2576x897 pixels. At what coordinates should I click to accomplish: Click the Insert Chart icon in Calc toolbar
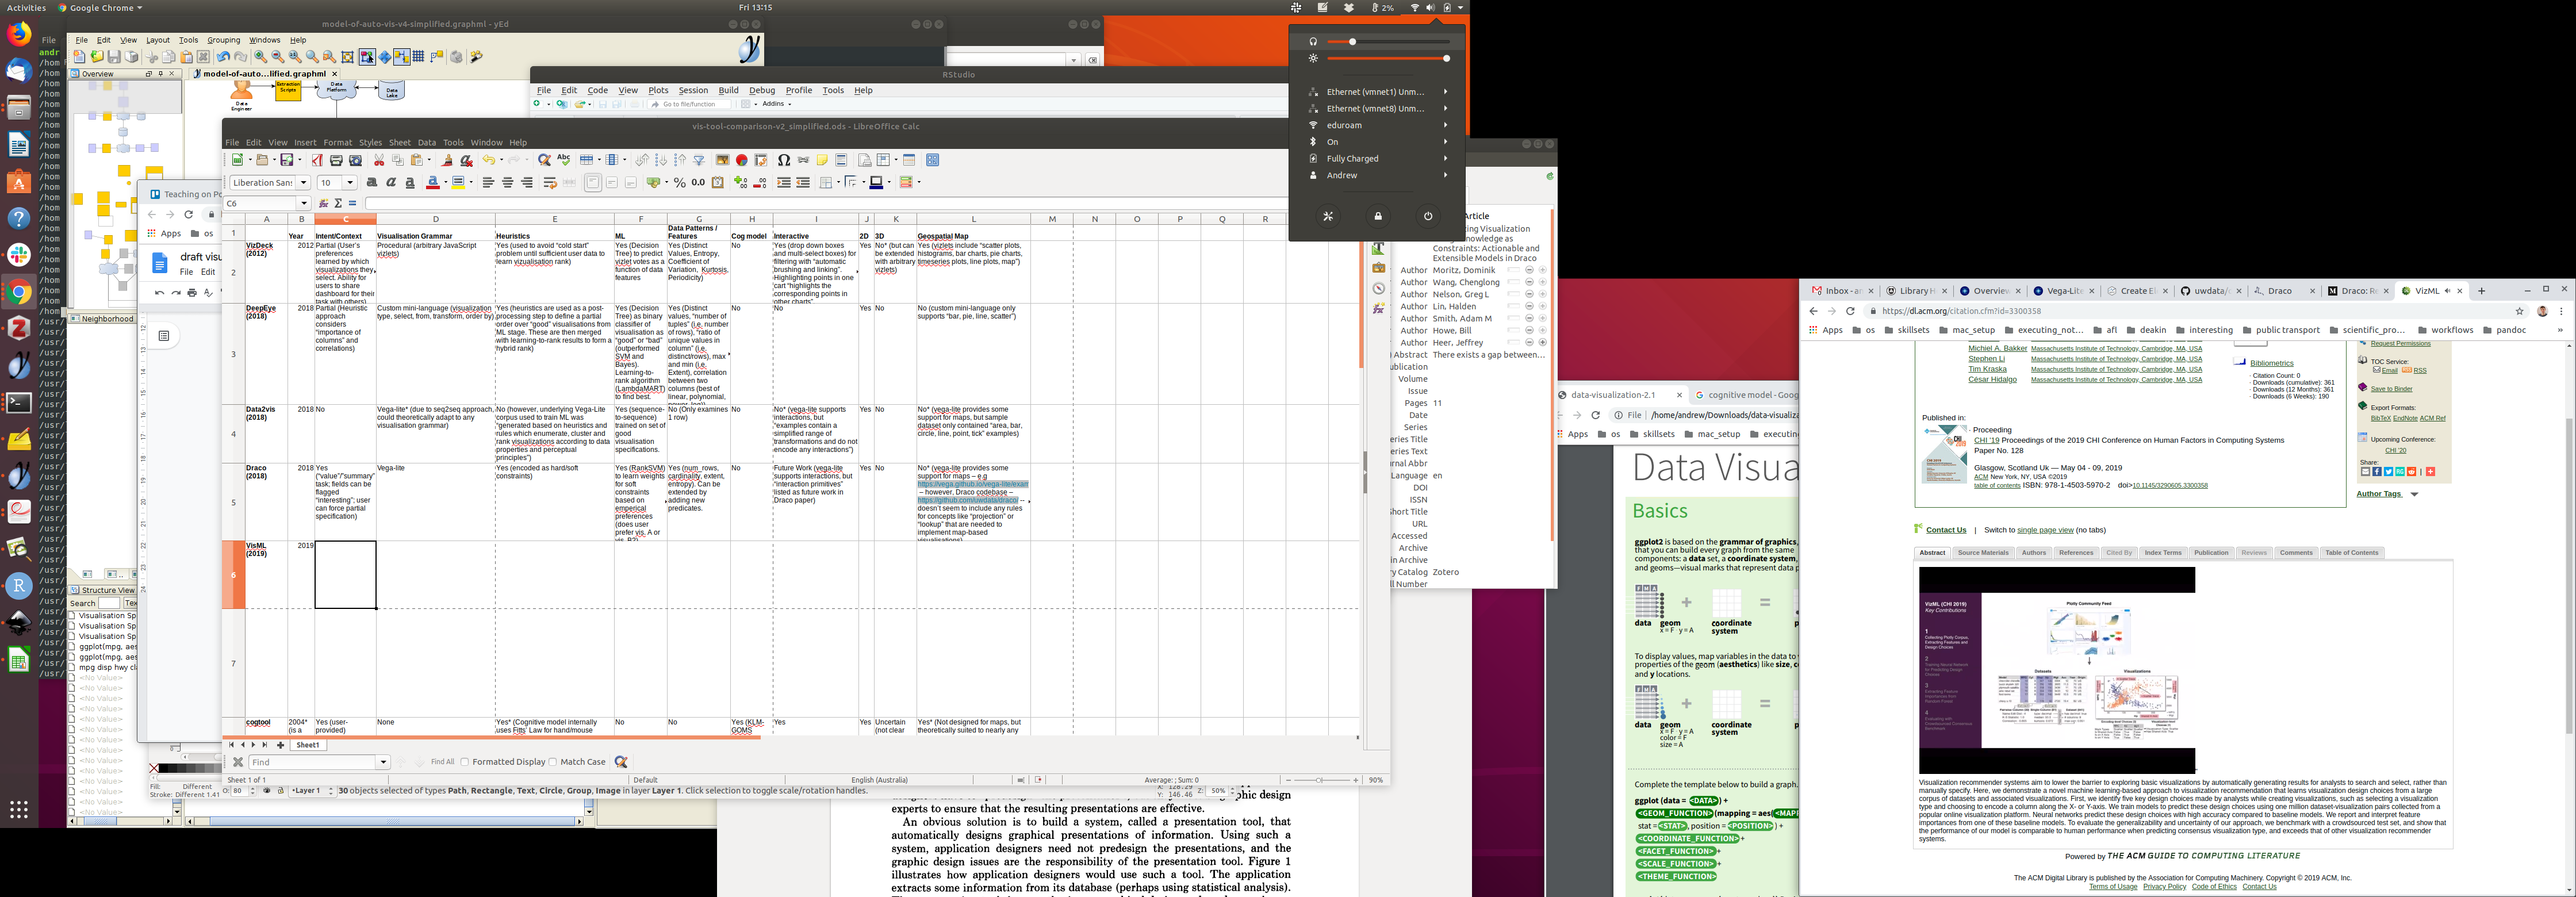741,160
